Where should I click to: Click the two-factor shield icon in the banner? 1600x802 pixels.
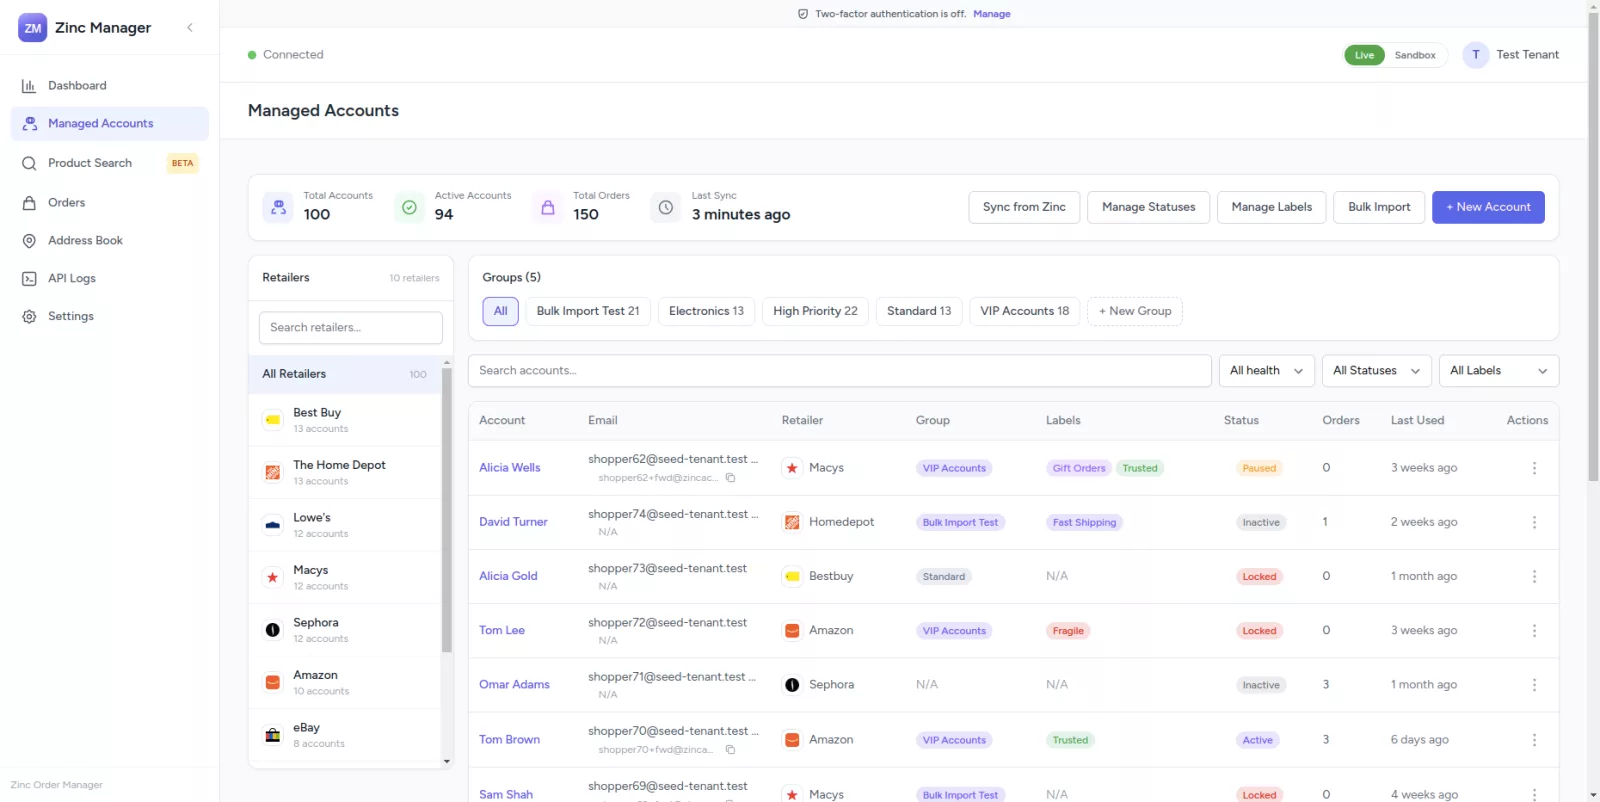tap(803, 14)
